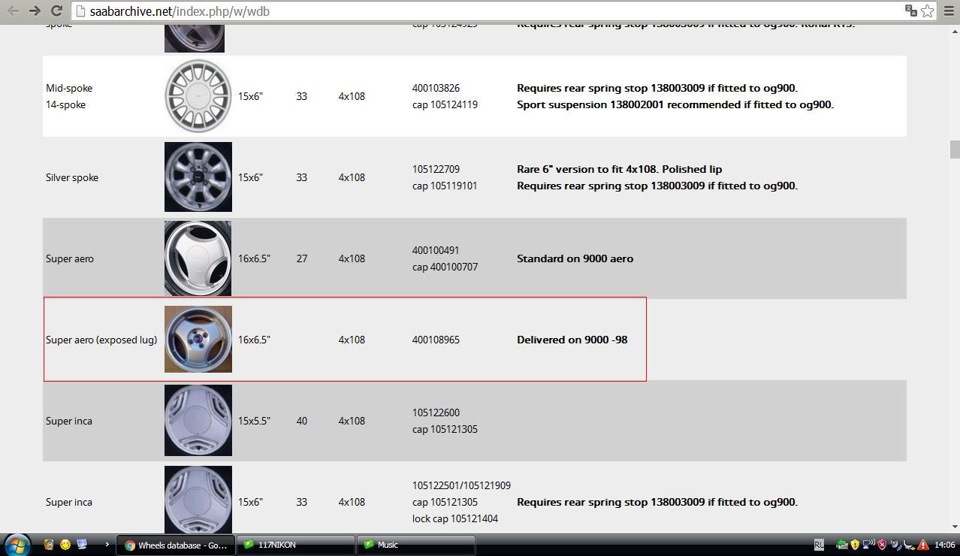This screenshot has width=960, height=556.
Task: Reload the saabarchive.net page
Action: [x=56, y=11]
